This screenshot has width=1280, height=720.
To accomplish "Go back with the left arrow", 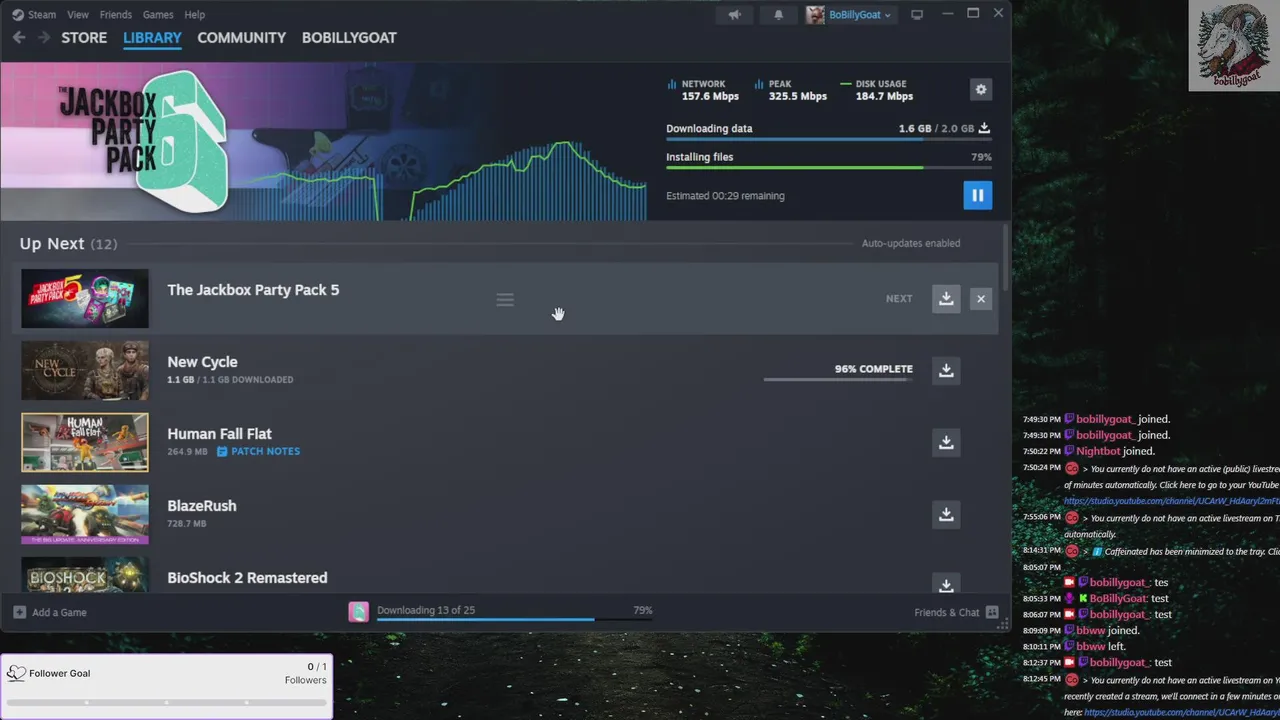I will click(19, 37).
